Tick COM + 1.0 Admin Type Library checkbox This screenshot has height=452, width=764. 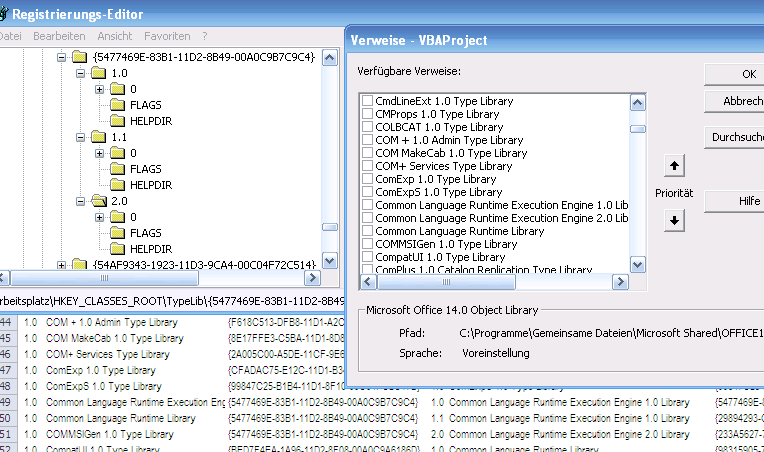click(367, 140)
